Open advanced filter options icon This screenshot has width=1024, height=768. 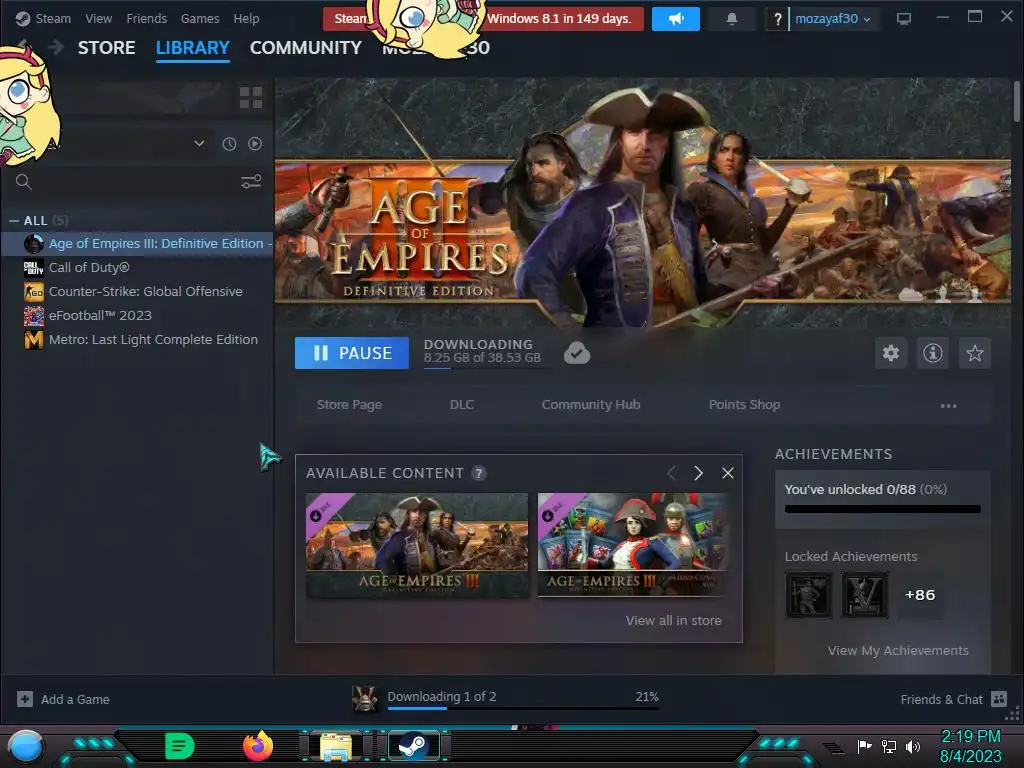point(251,182)
